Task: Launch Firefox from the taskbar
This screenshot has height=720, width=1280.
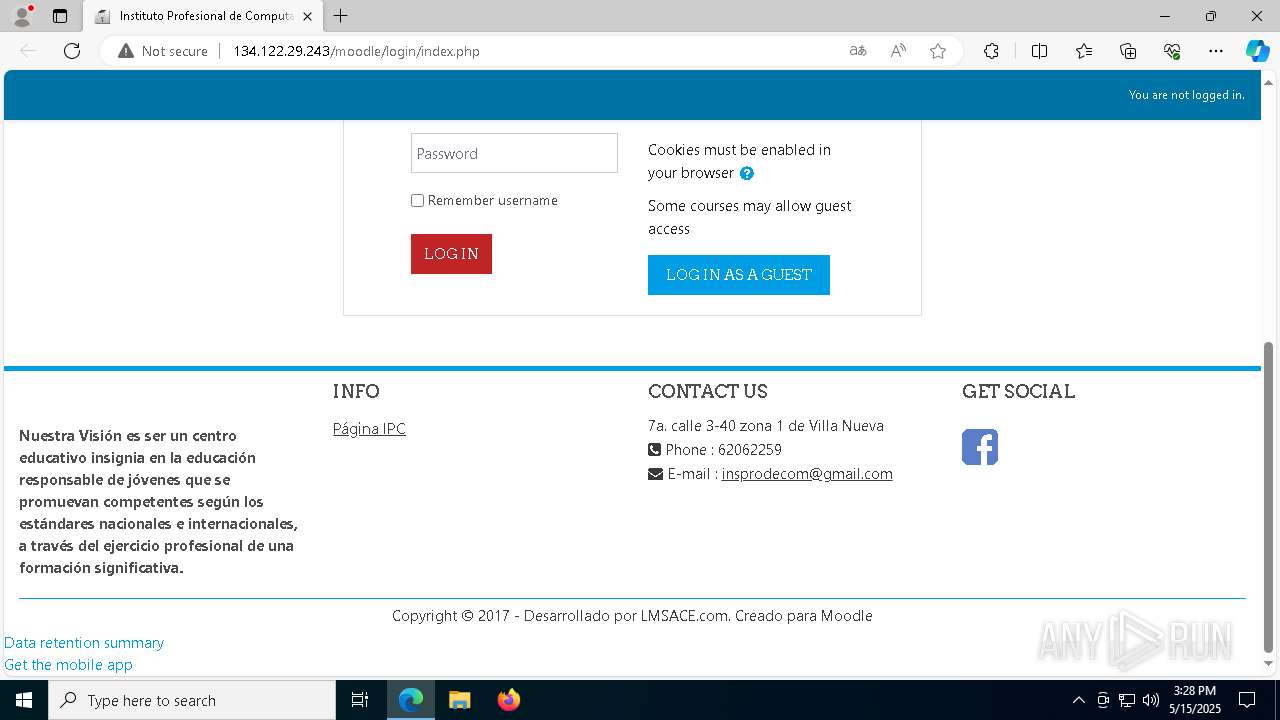Action: pos(509,700)
